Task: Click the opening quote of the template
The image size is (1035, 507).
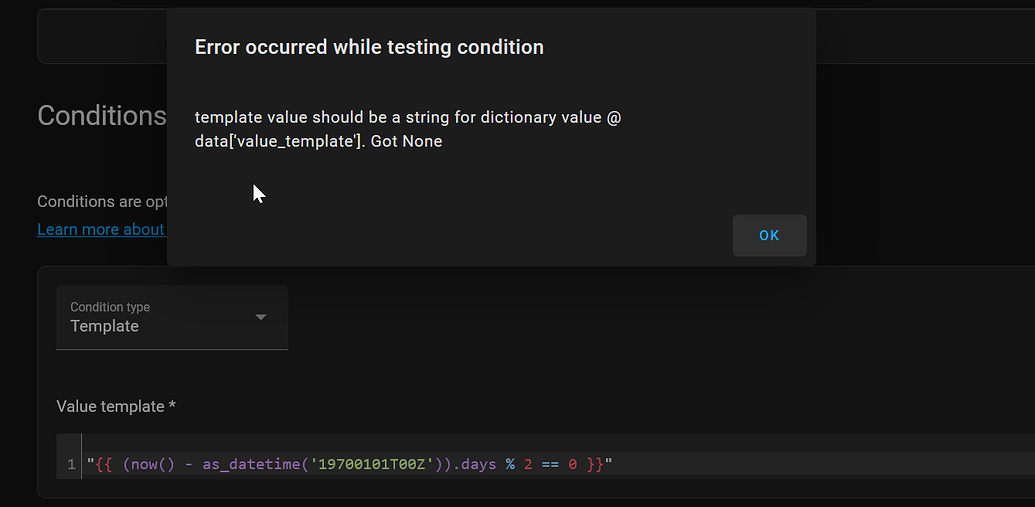Action: pos(91,465)
